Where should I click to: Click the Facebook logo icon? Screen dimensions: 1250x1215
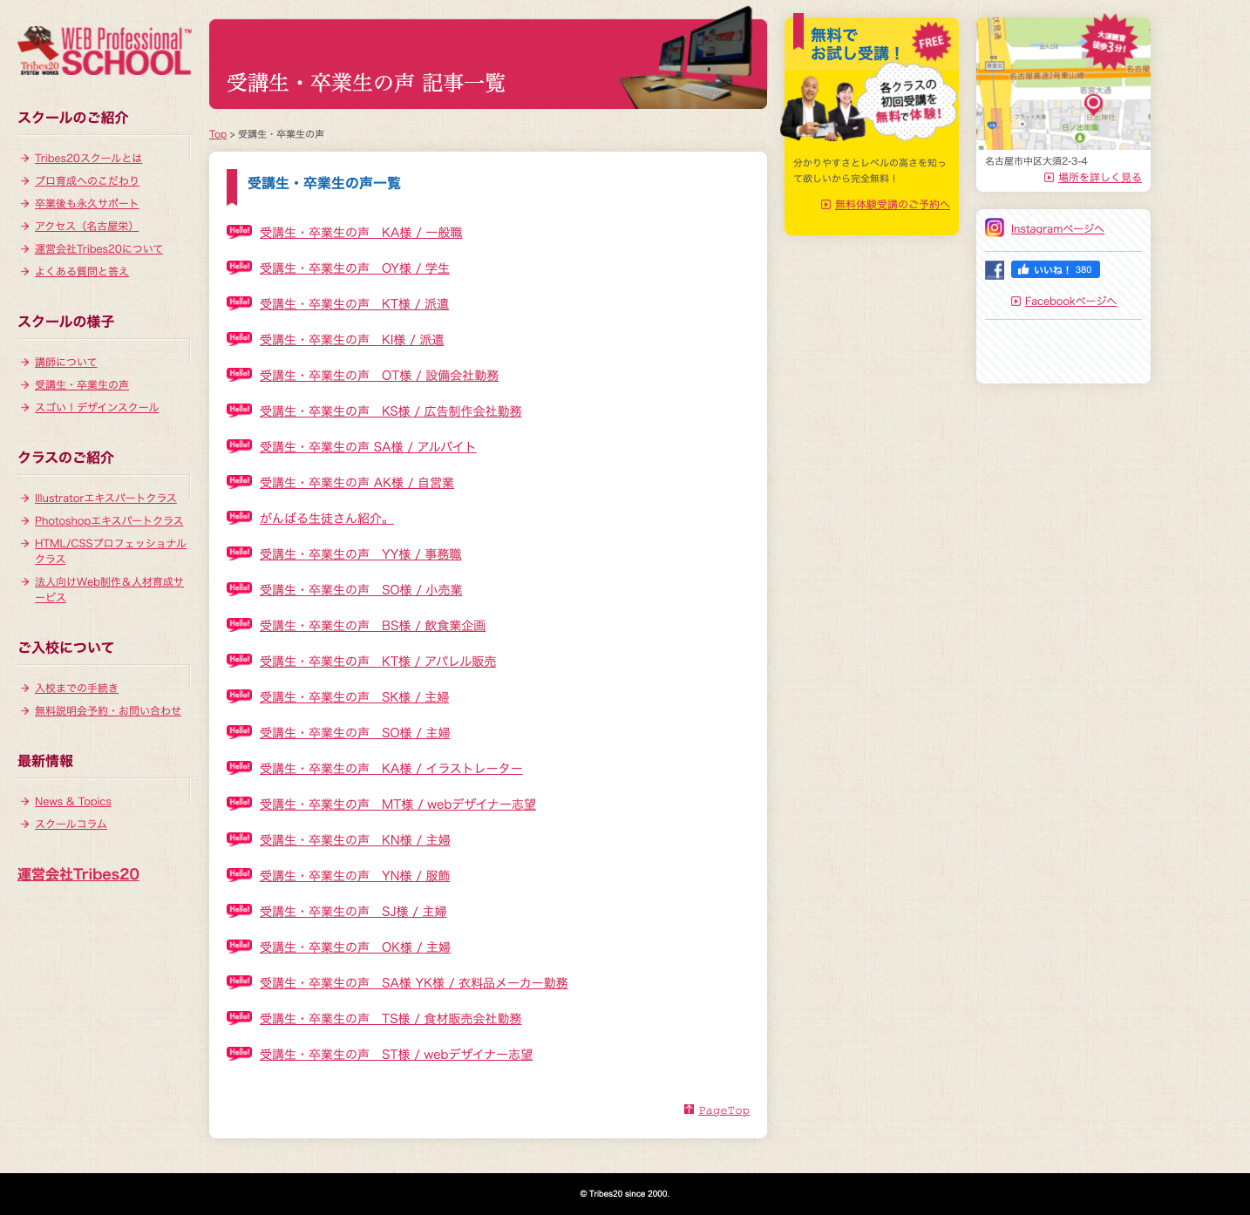[994, 270]
